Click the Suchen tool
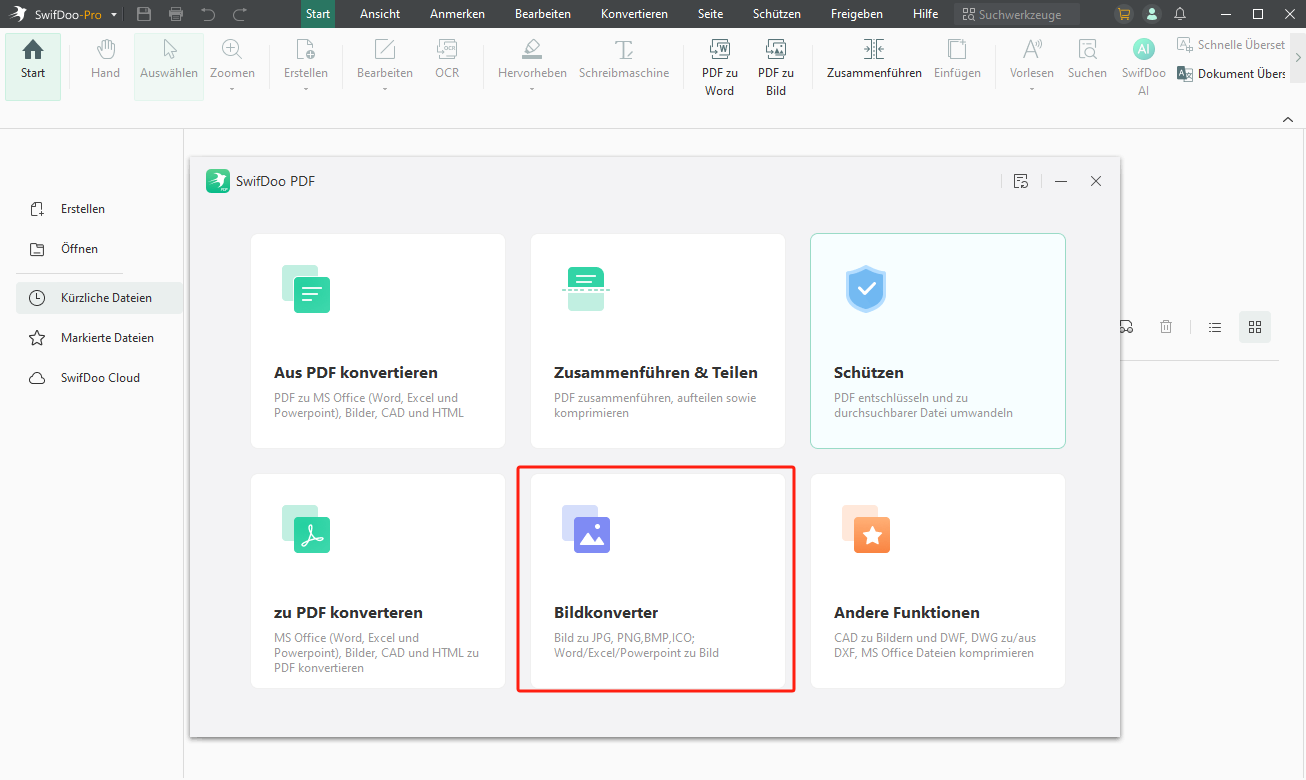This screenshot has height=780, width=1306. 1087,60
